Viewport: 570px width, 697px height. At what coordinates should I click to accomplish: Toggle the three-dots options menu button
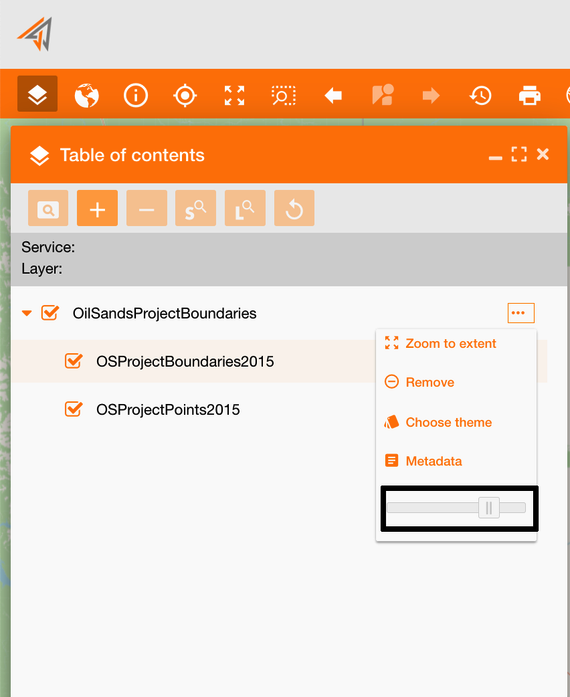point(521,313)
